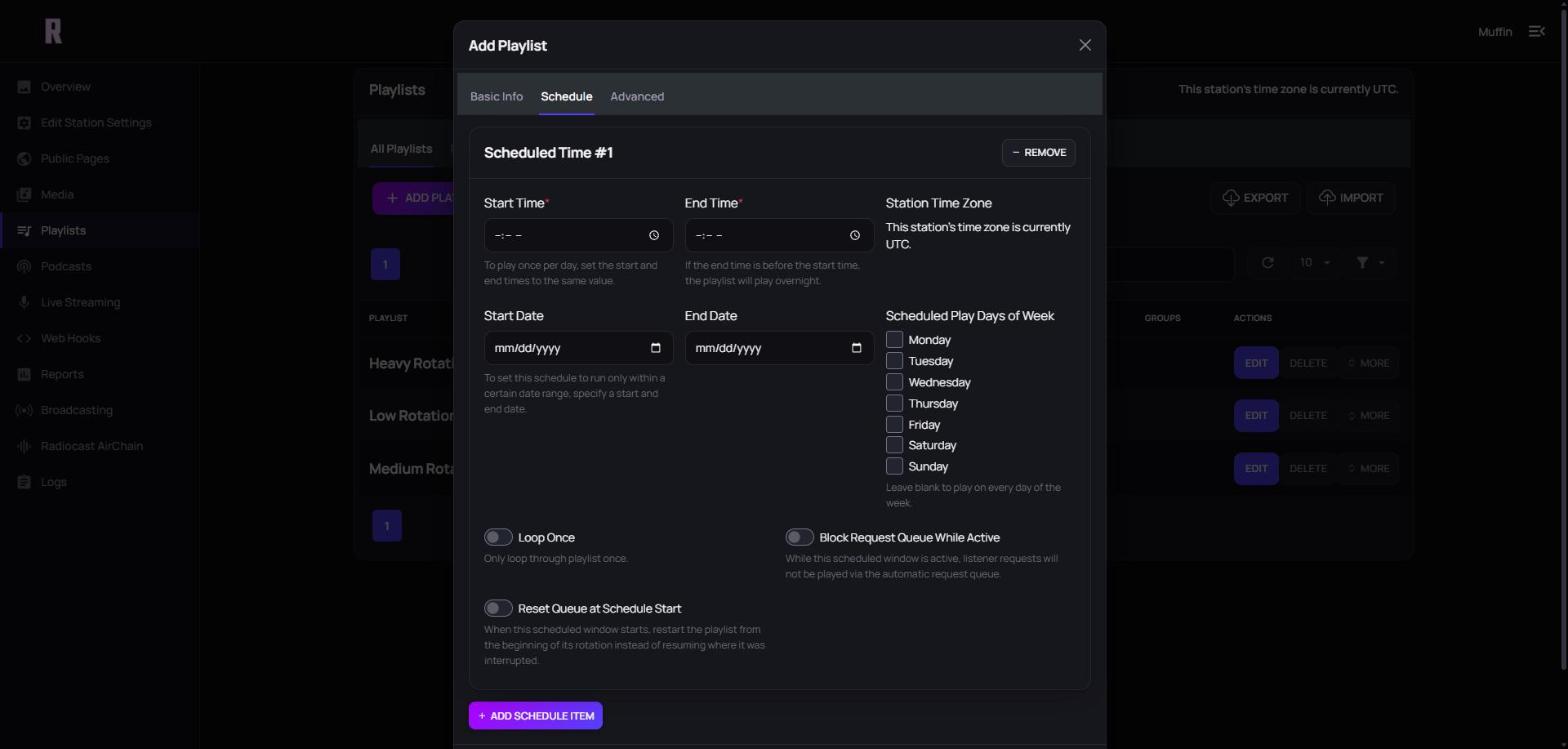Click the Broadcasting signal icon

tap(24, 411)
